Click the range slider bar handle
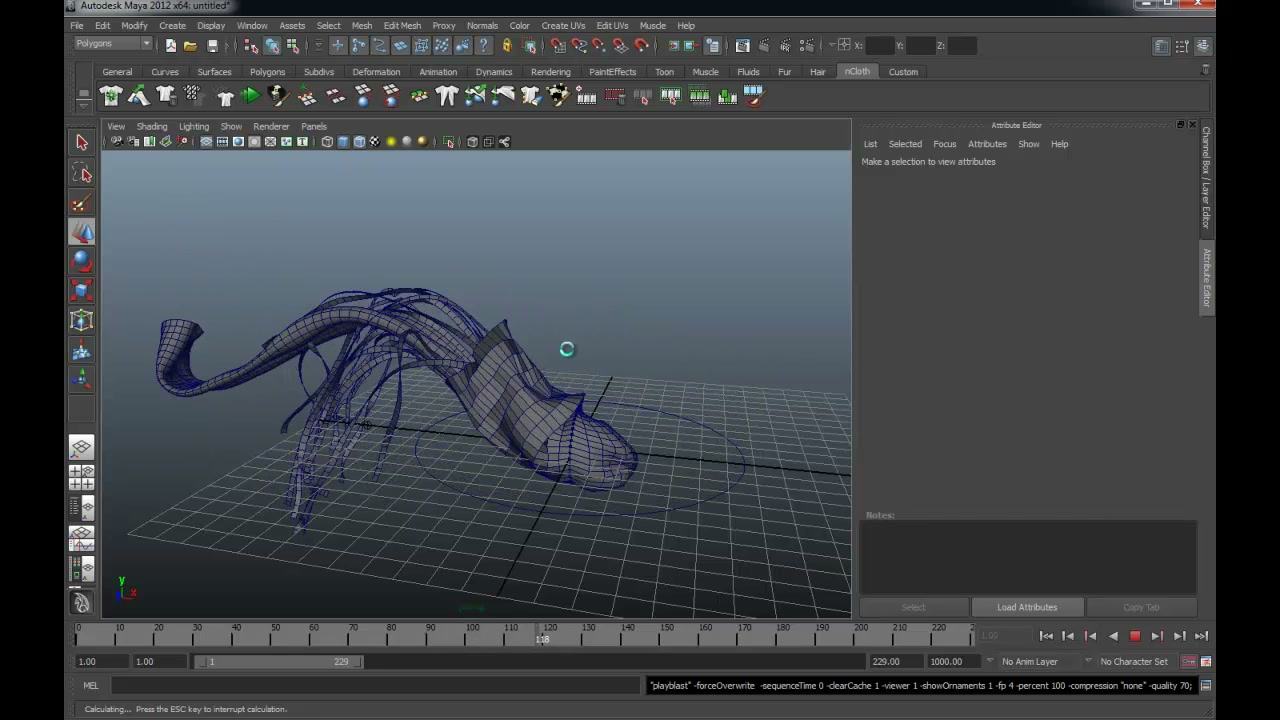Screen dimensions: 1280x720 280,662
